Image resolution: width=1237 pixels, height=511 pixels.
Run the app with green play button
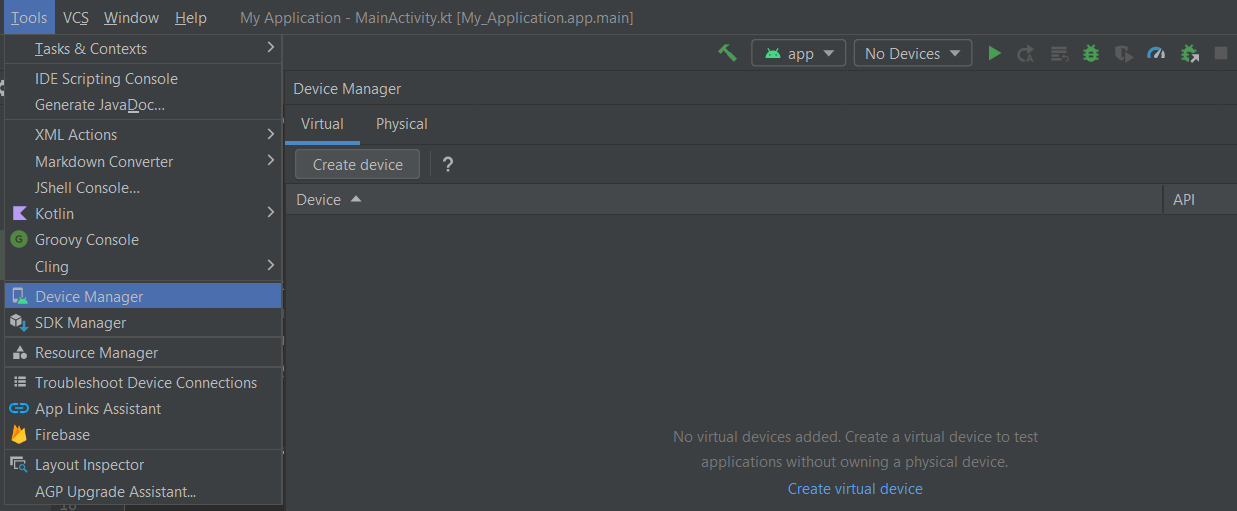994,53
